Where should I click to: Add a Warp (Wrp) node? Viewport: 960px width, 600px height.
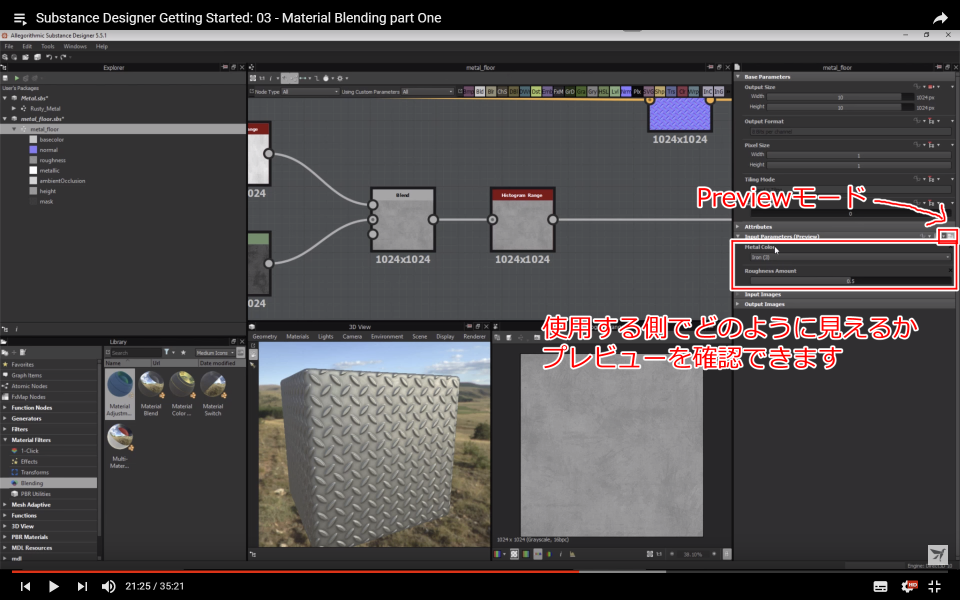(x=694, y=92)
